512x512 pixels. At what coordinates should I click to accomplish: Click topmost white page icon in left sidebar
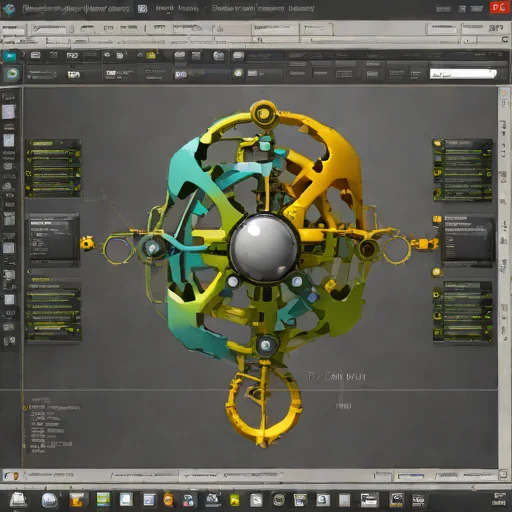click(x=9, y=112)
